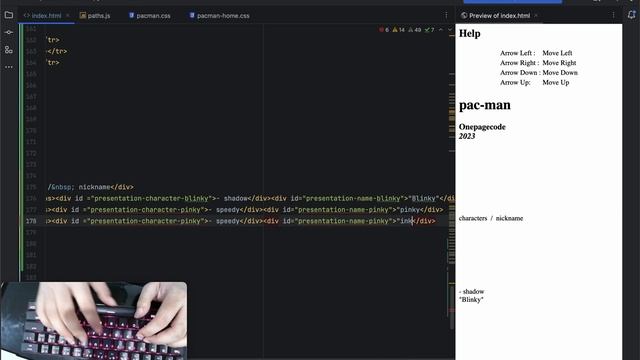This screenshot has width=640, height=360.
Task: Go to previous highlighted problem arrow
Action: (441, 30)
